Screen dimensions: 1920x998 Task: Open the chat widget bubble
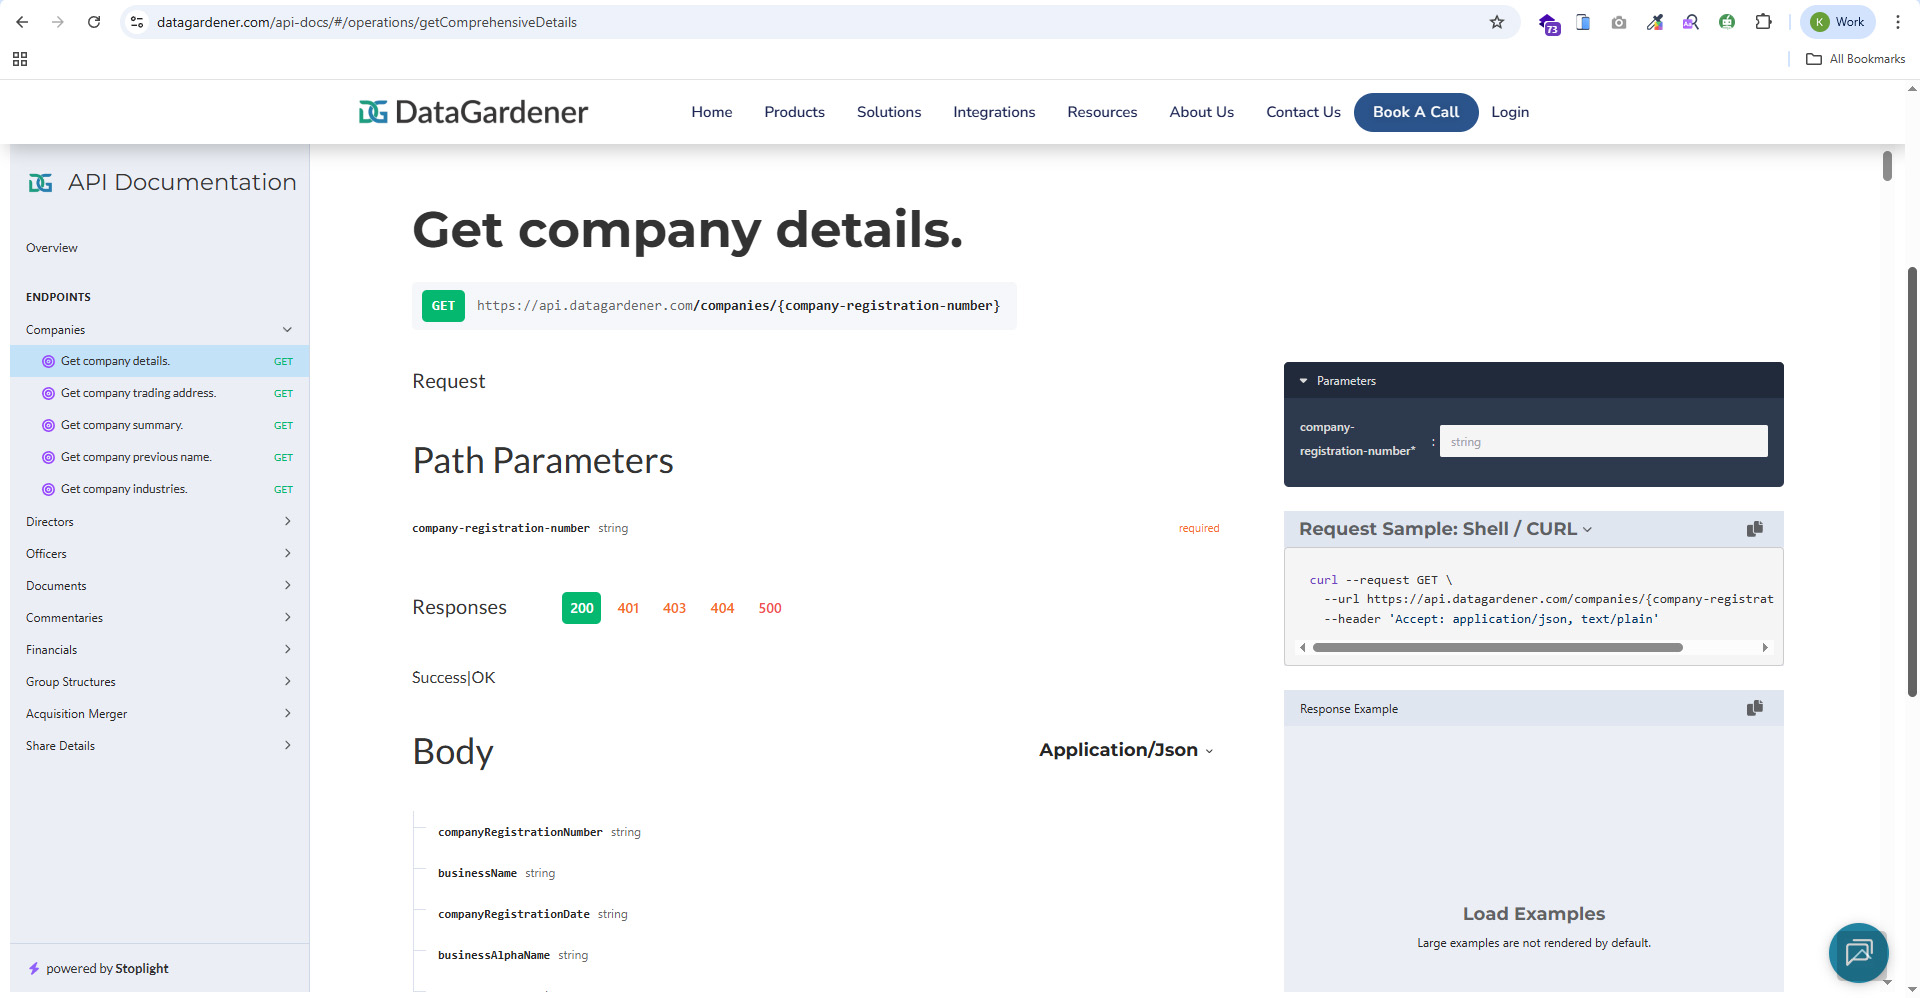coord(1859,952)
